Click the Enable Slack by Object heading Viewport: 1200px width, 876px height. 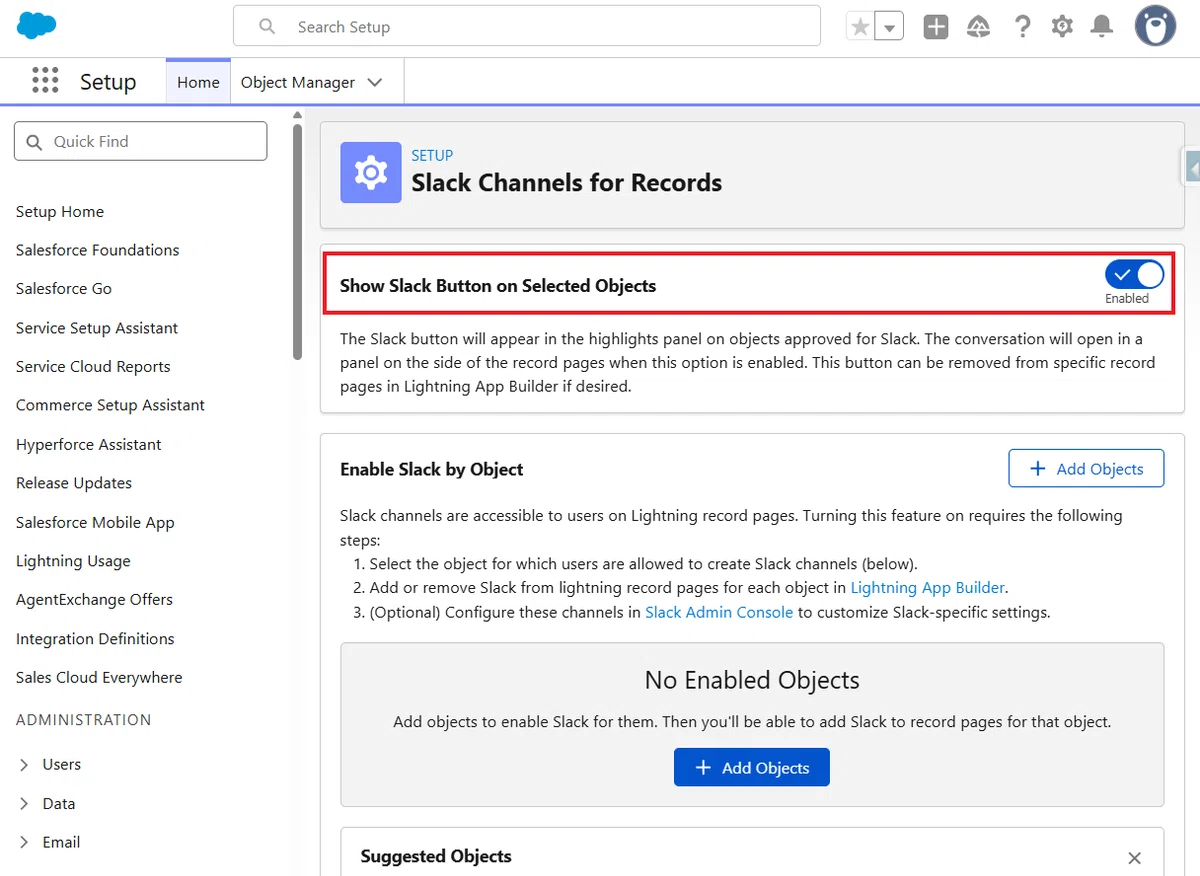pos(432,469)
